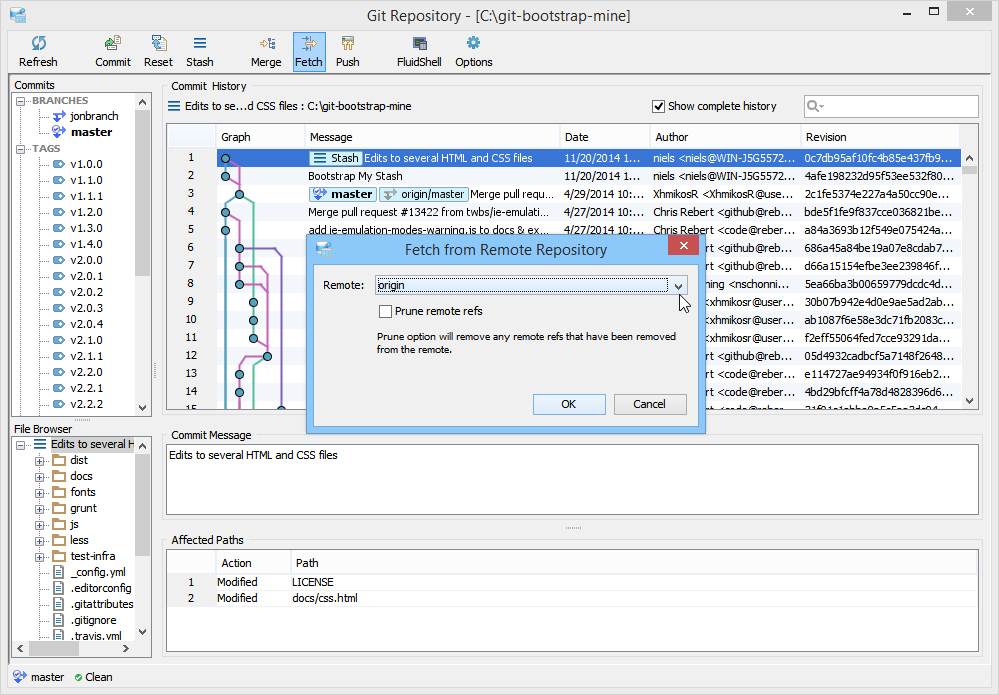Confirm the fetch with the OK button
The width and height of the screenshot is (999, 695).
pyautogui.click(x=569, y=404)
